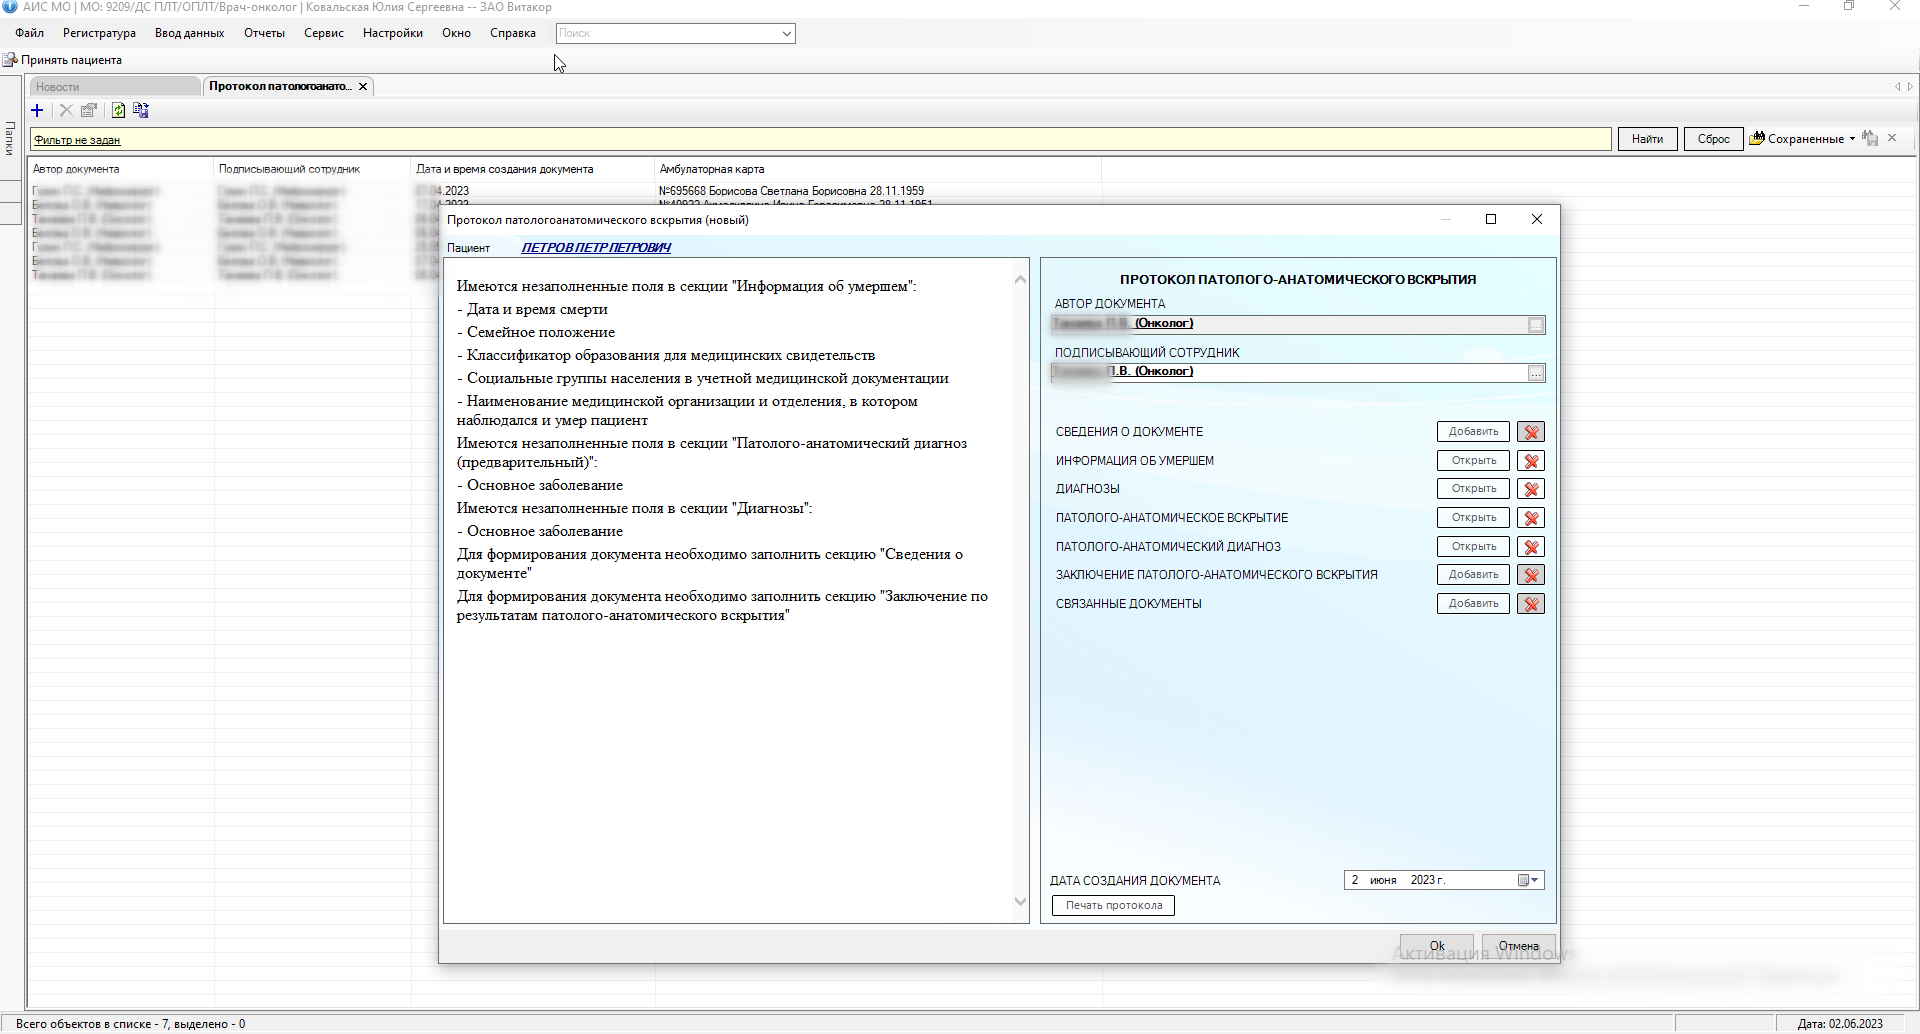Open the calendar for Дата создания документа

1528,880
